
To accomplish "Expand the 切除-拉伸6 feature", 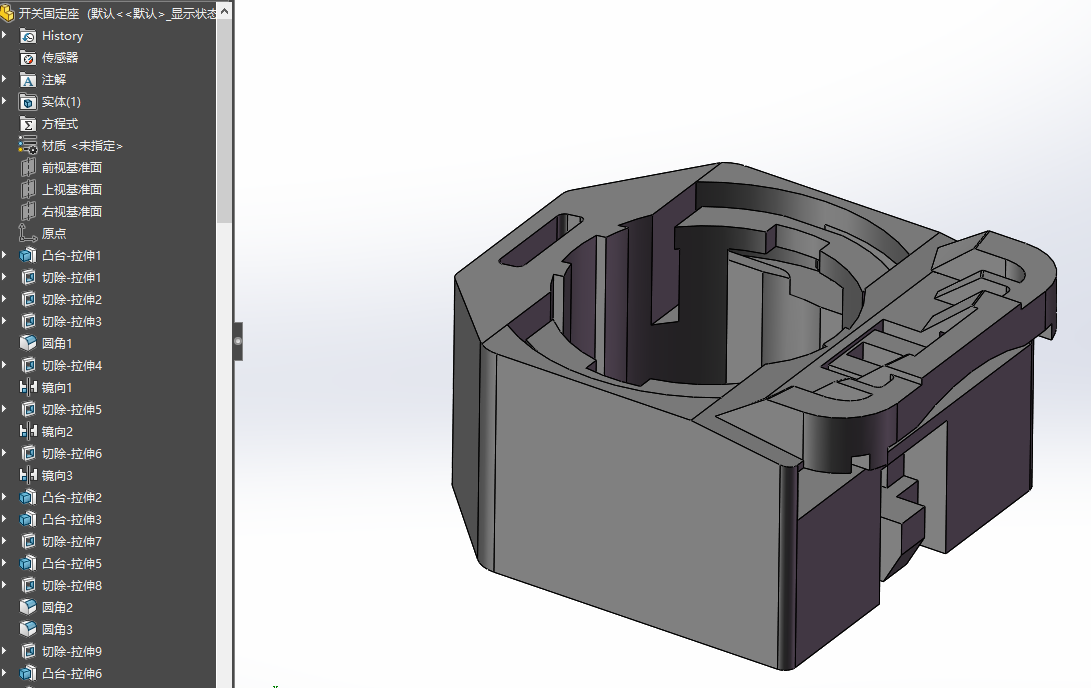I will [5, 454].
